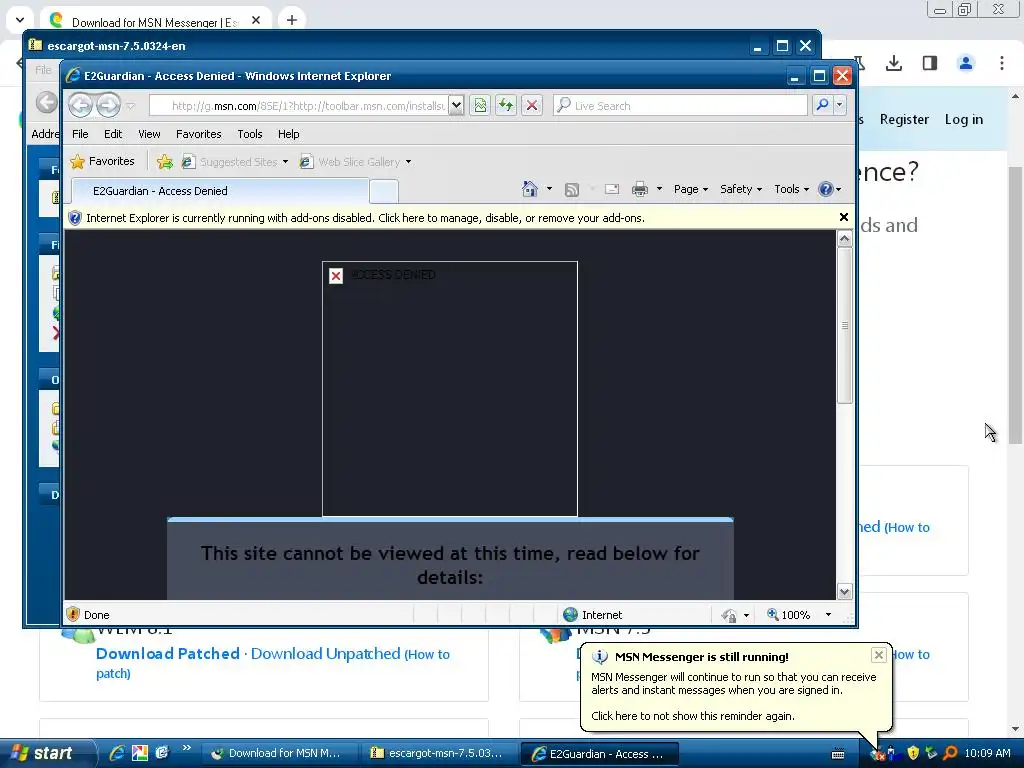
Task: Click the blue Help question mark icon
Action: point(825,189)
